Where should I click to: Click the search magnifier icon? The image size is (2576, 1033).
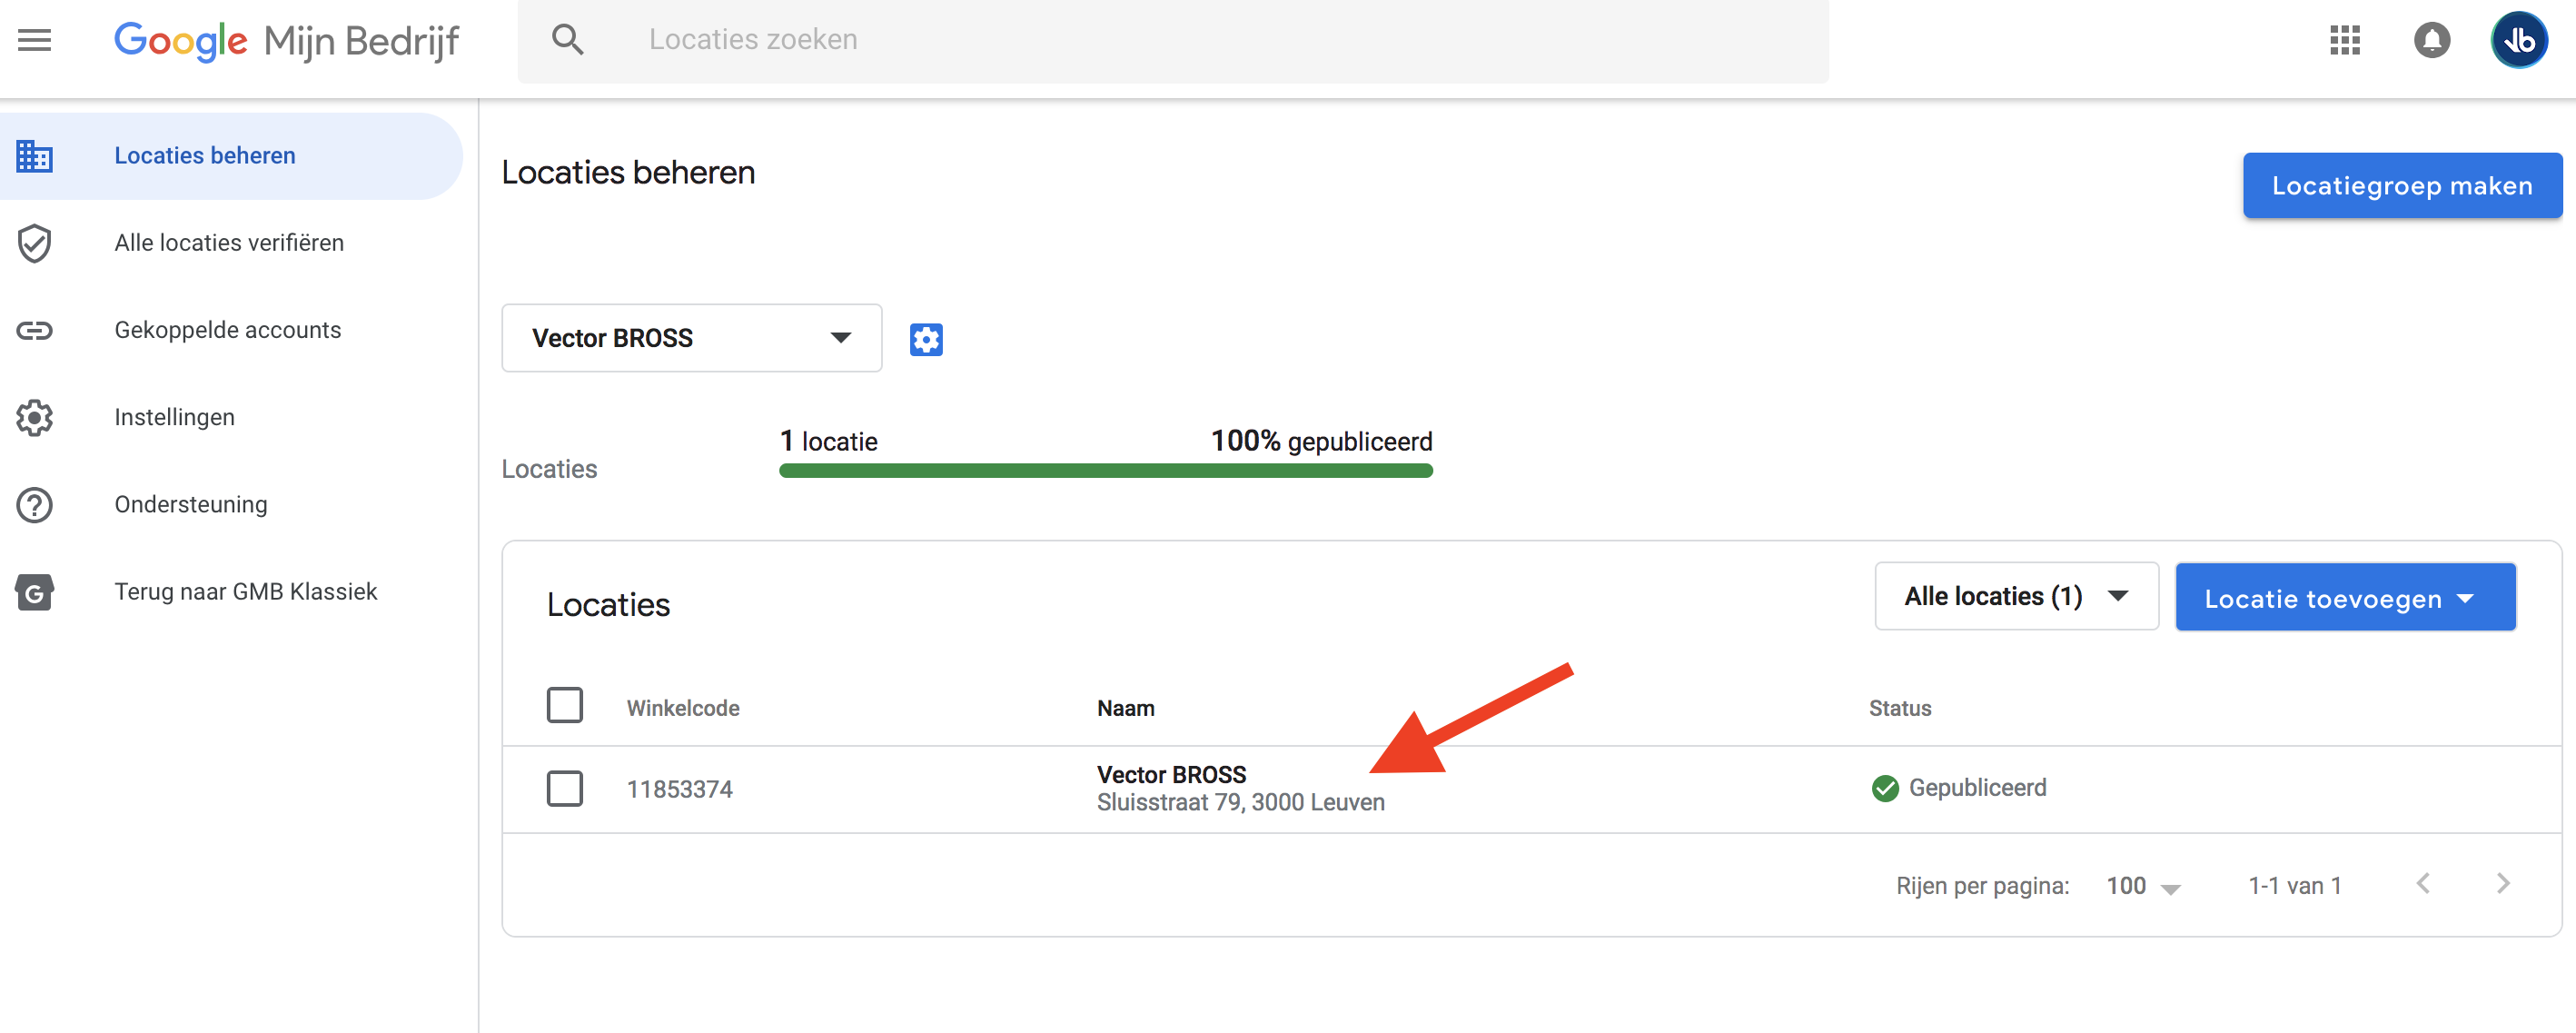click(x=567, y=40)
